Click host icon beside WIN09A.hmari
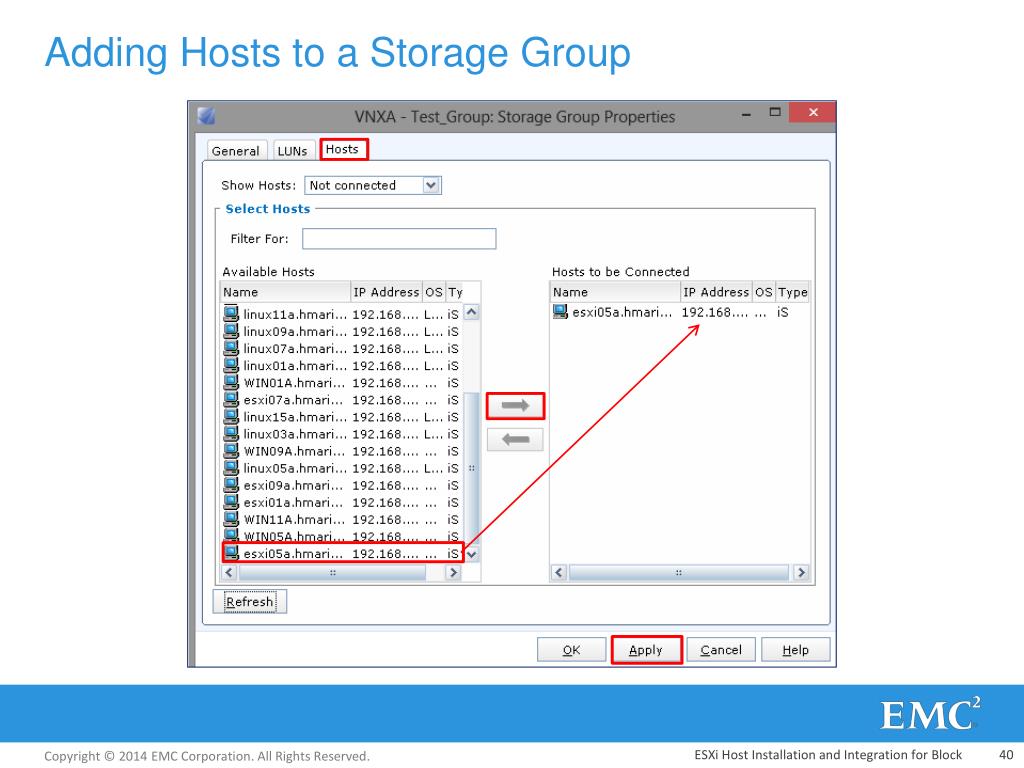Image resolution: width=1024 pixels, height=768 pixels. [231, 450]
